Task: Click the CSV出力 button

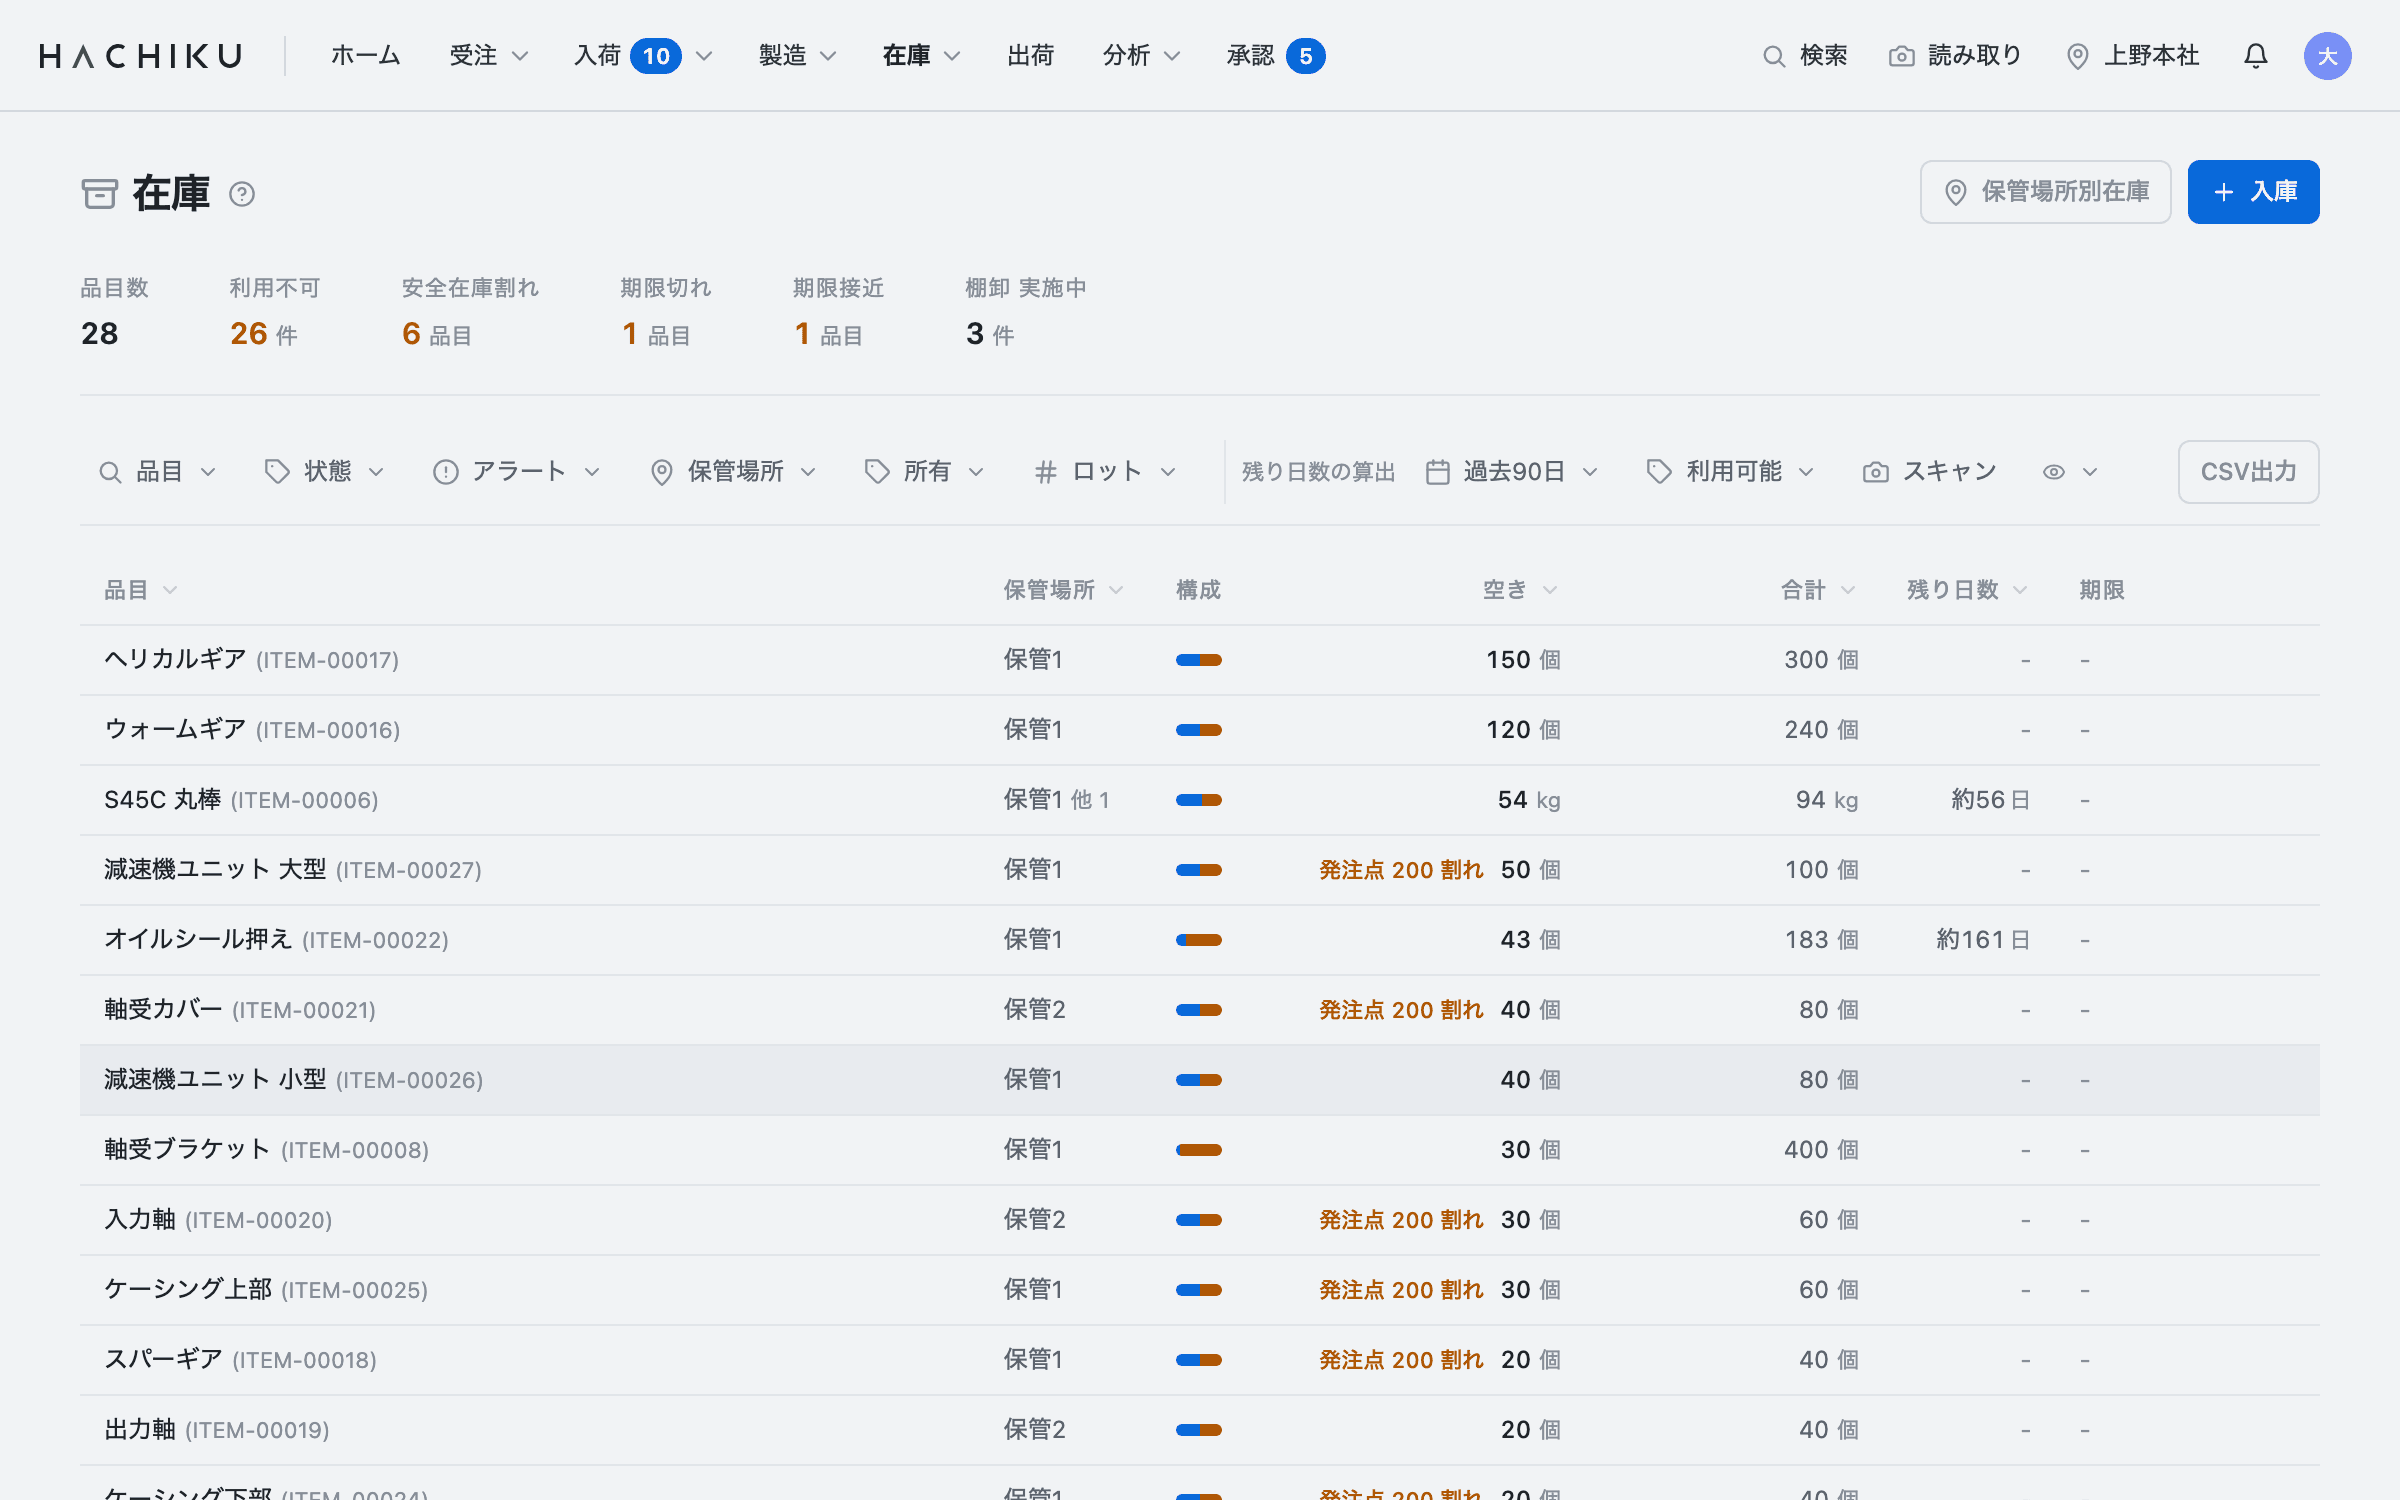Action: 2248,472
